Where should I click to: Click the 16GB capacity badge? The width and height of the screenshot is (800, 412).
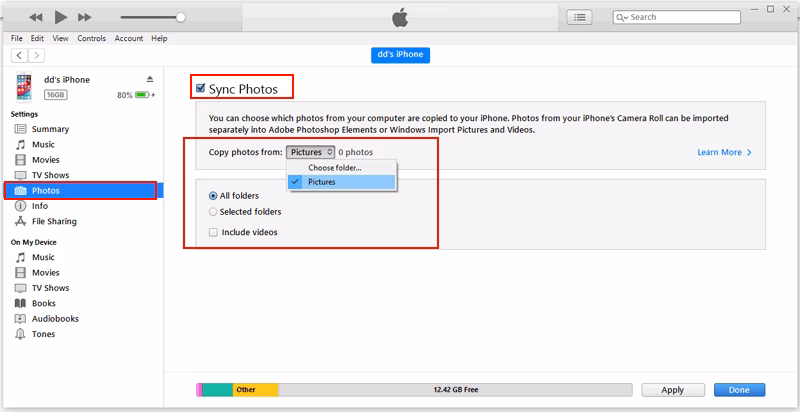point(56,95)
